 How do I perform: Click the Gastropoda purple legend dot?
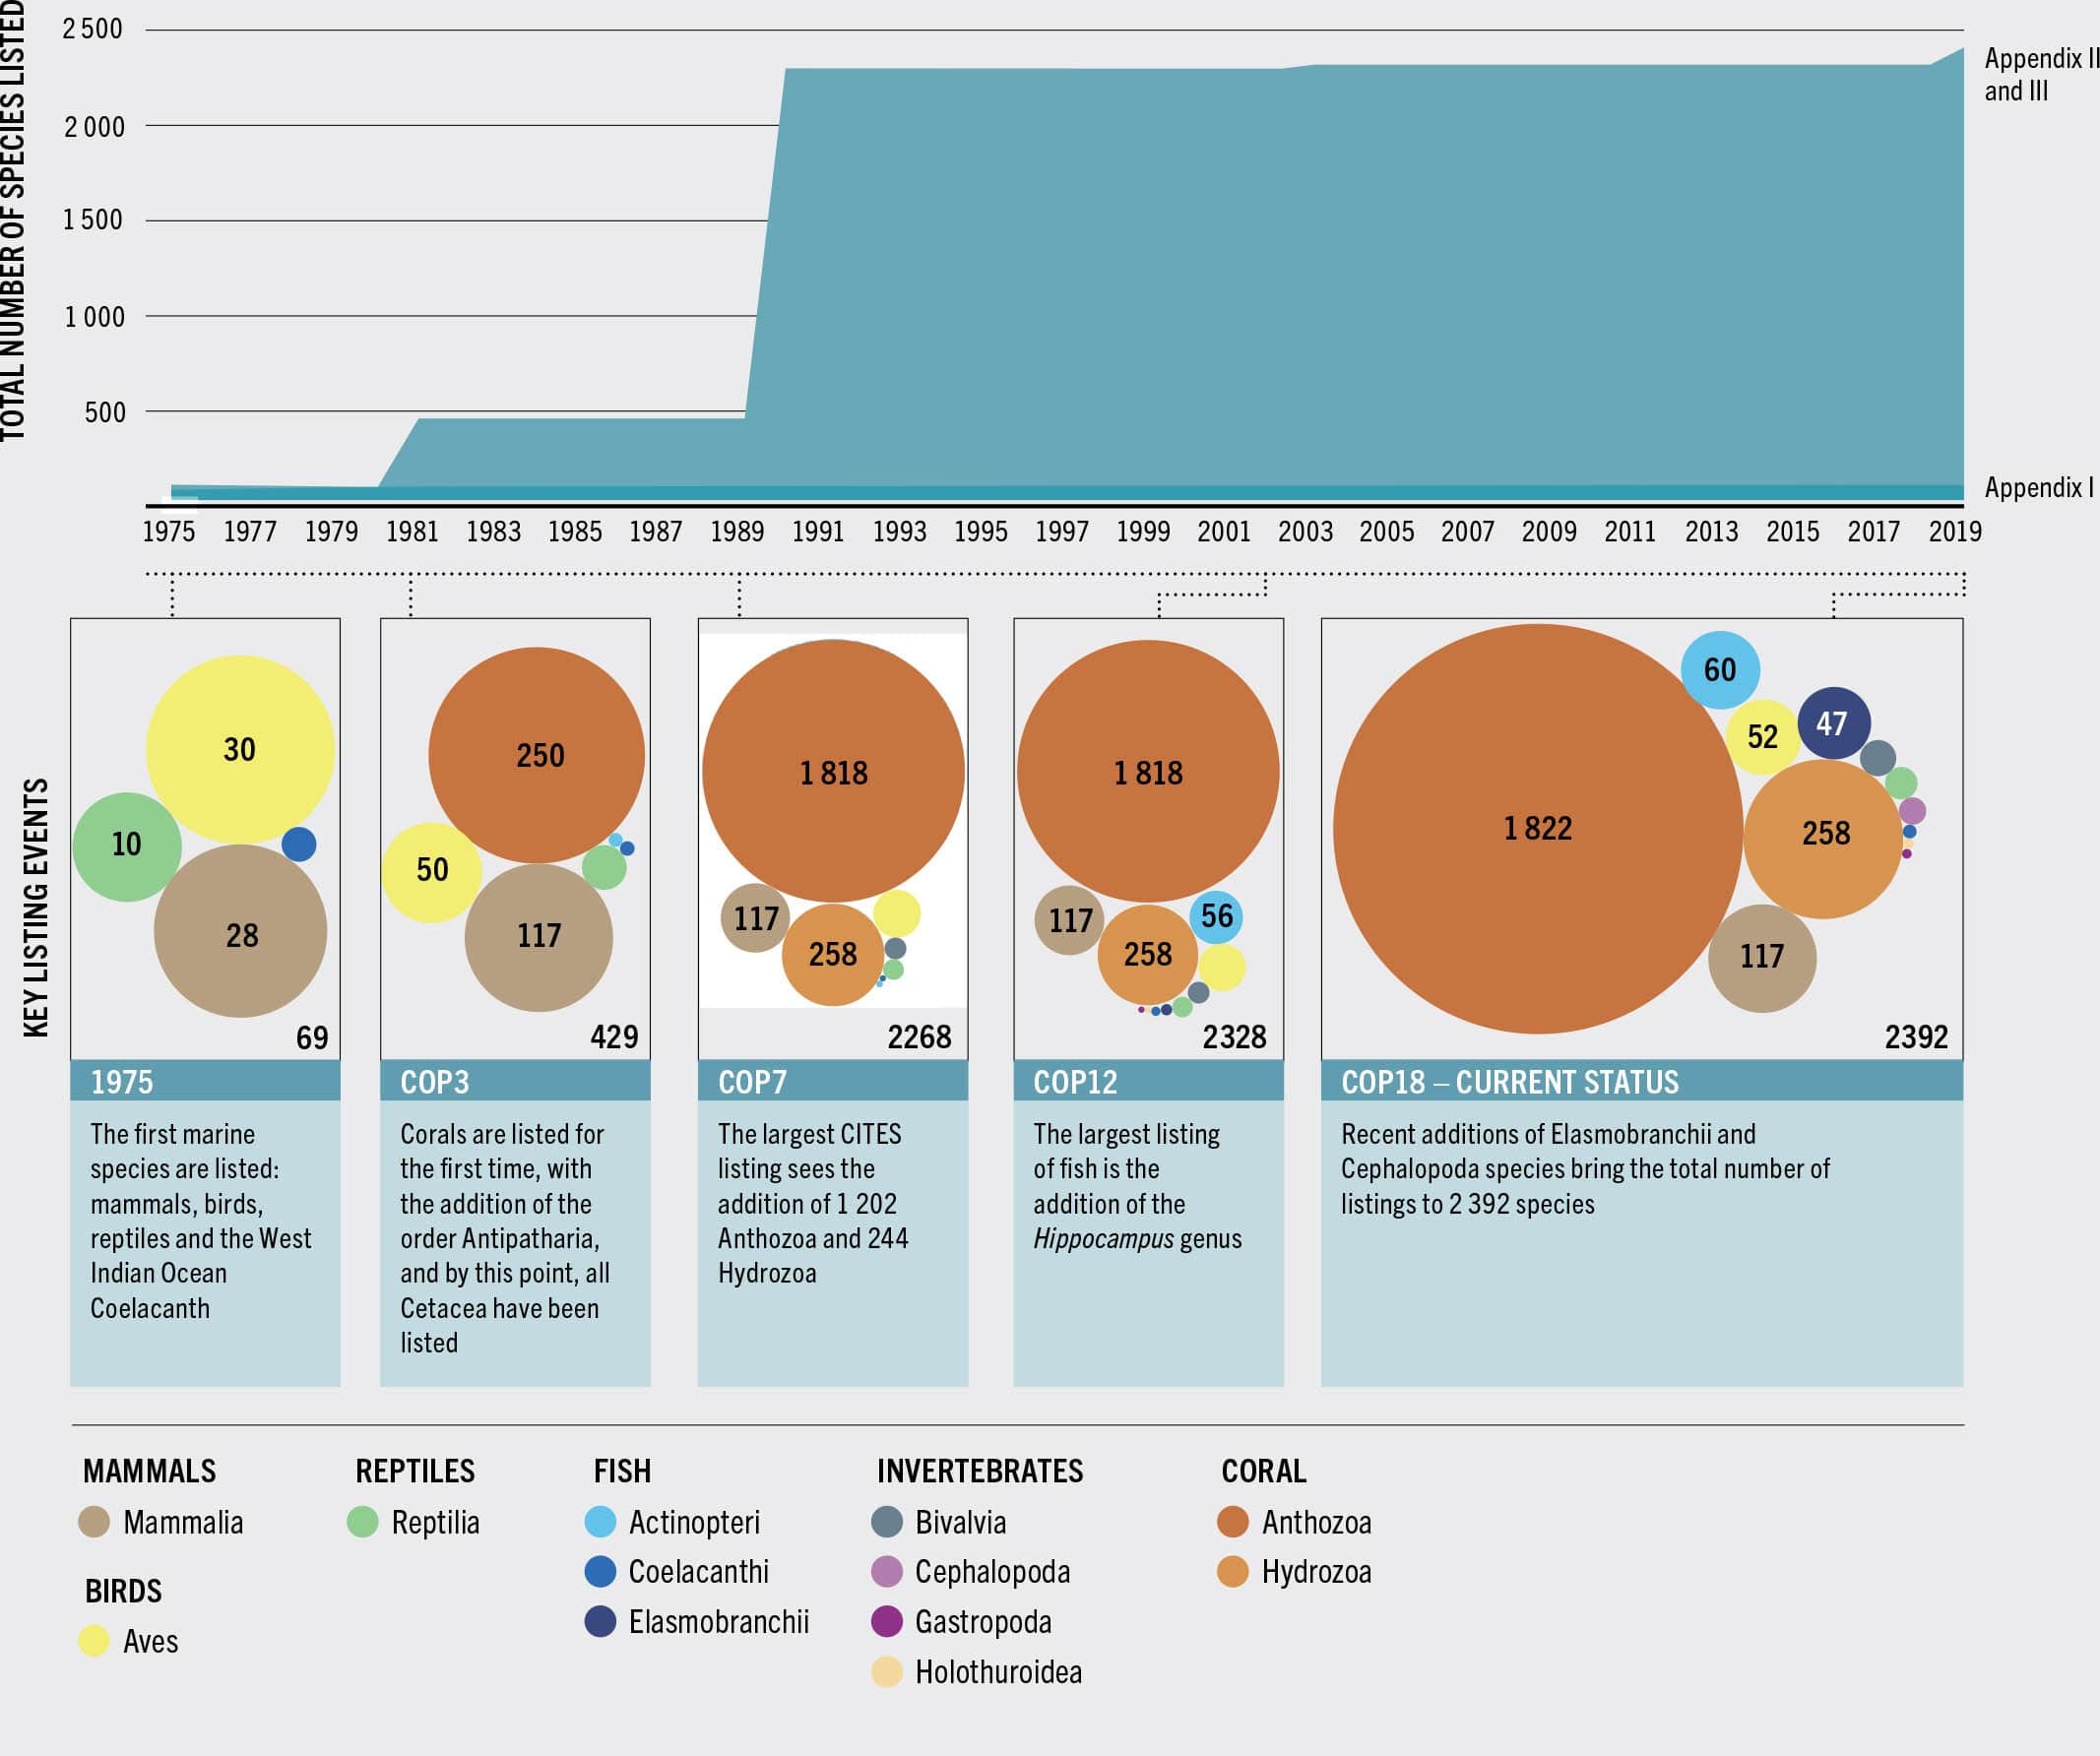click(887, 1621)
